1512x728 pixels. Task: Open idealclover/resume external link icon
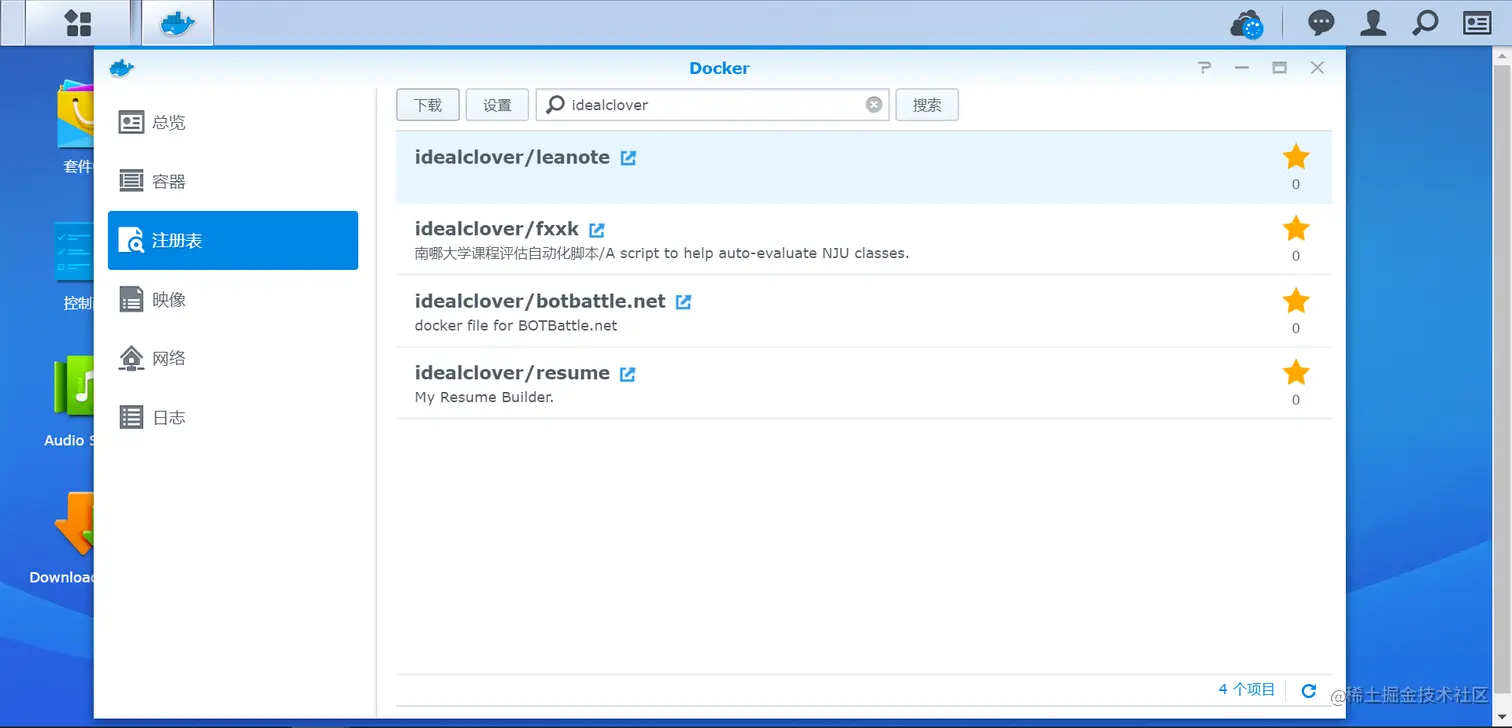tap(627, 374)
